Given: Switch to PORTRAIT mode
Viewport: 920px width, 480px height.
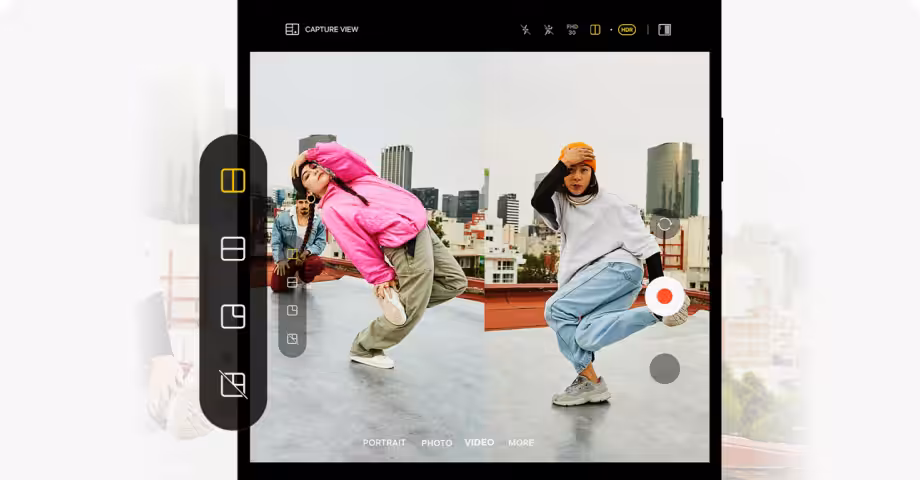Looking at the screenshot, I should [x=384, y=442].
